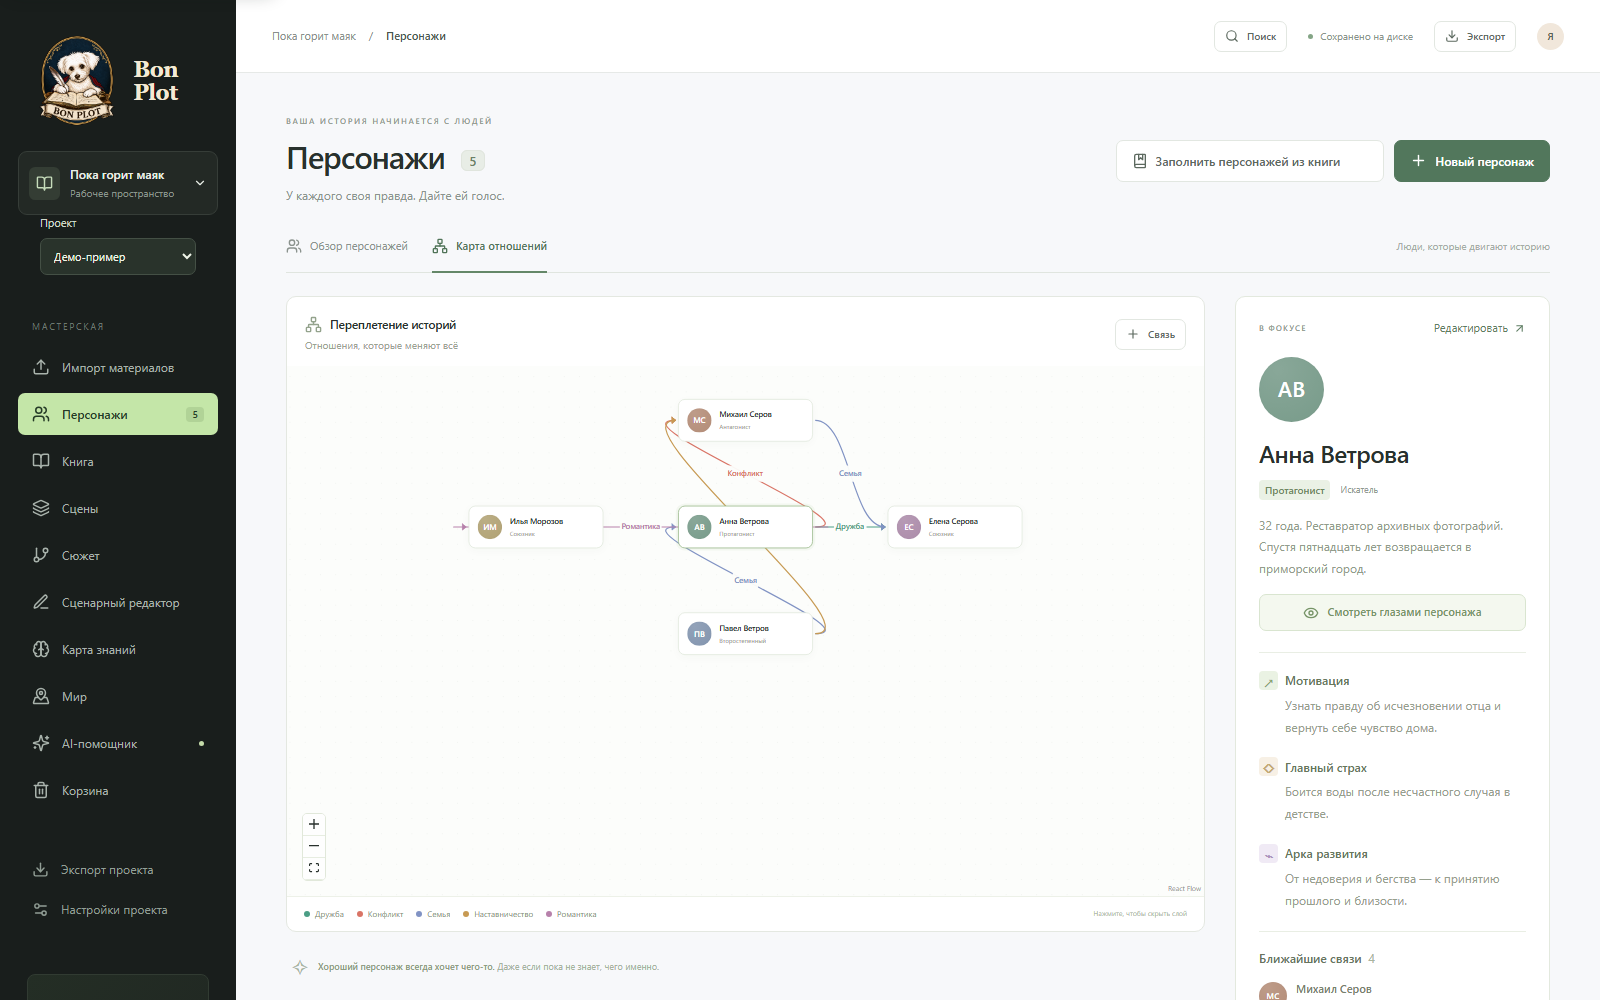The height and width of the screenshot is (1000, 1600).
Task: Open the Мир sidebar item
Action: click(x=118, y=696)
